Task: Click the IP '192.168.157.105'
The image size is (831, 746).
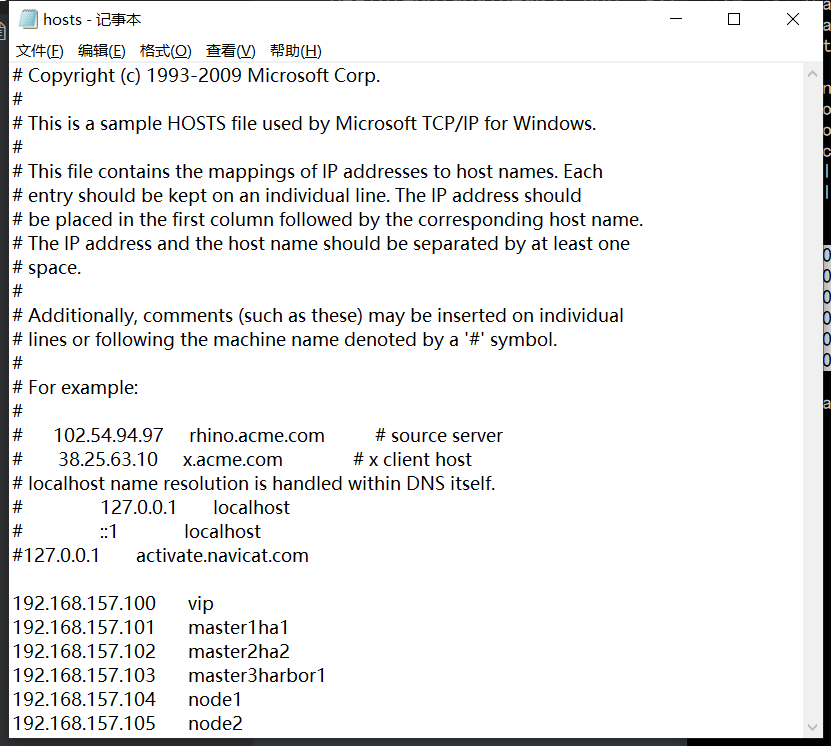Action: pos(84,724)
